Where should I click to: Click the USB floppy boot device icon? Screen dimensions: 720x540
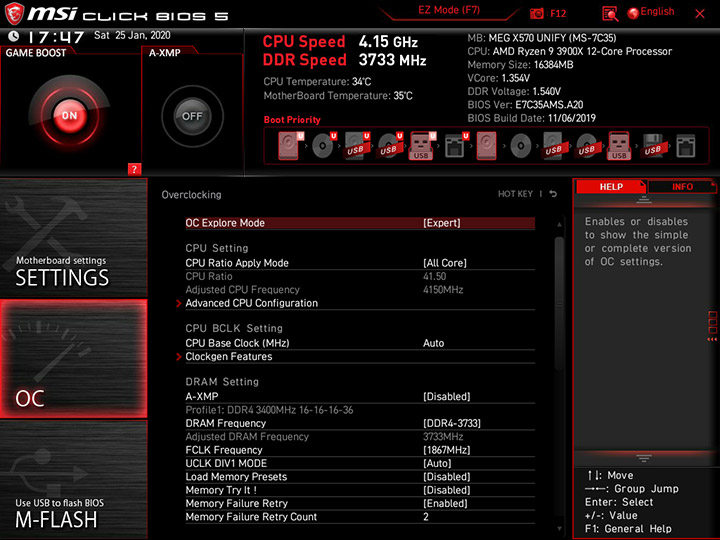coord(652,146)
